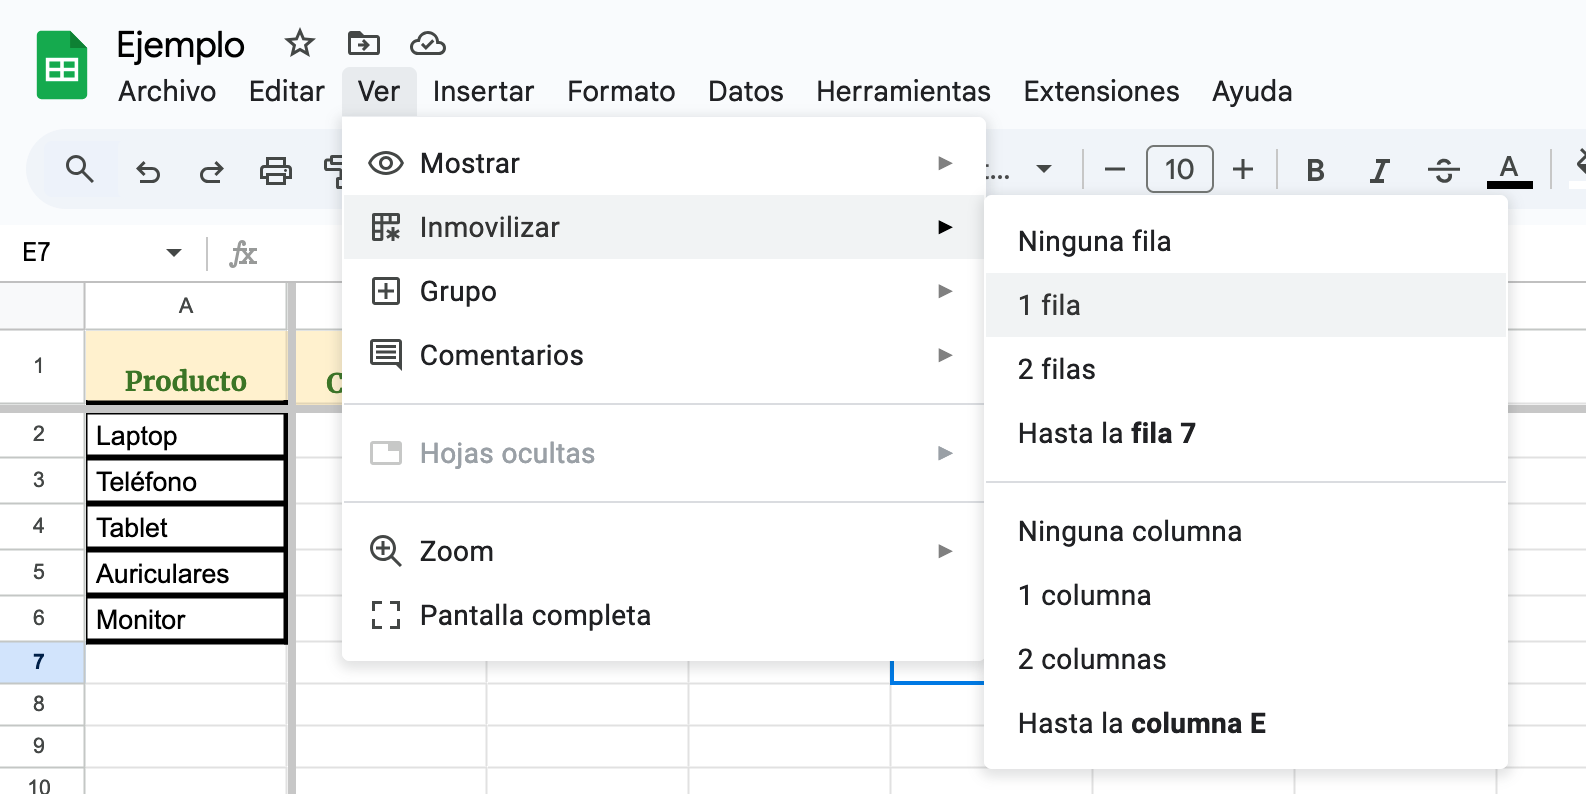Toggle italic formatting
Image resolution: width=1586 pixels, height=794 pixels.
1379,171
